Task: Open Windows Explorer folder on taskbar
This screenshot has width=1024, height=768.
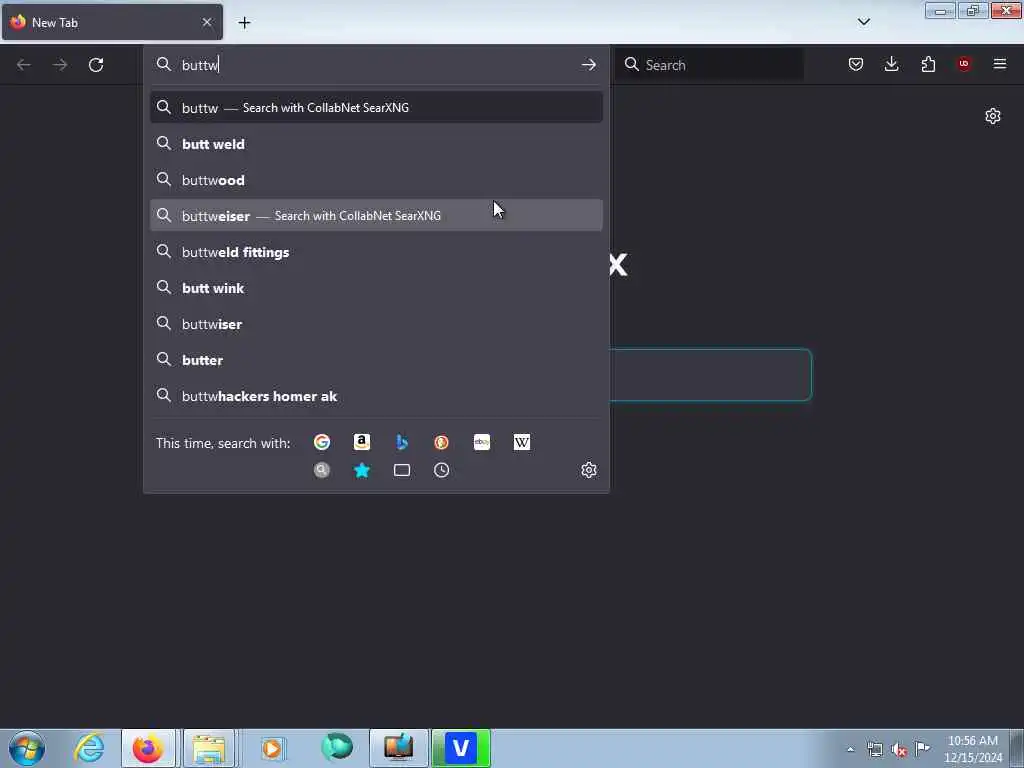Action: [x=209, y=748]
